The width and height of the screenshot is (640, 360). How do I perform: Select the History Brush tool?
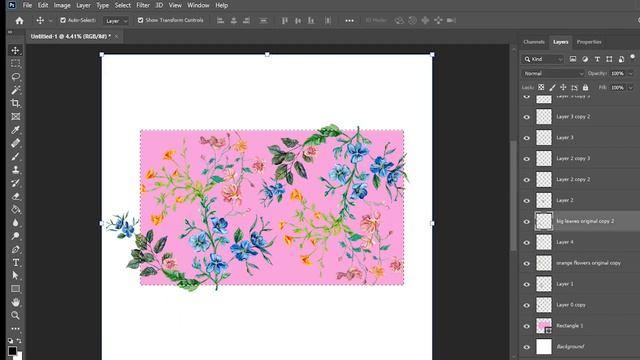pyautogui.click(x=16, y=183)
